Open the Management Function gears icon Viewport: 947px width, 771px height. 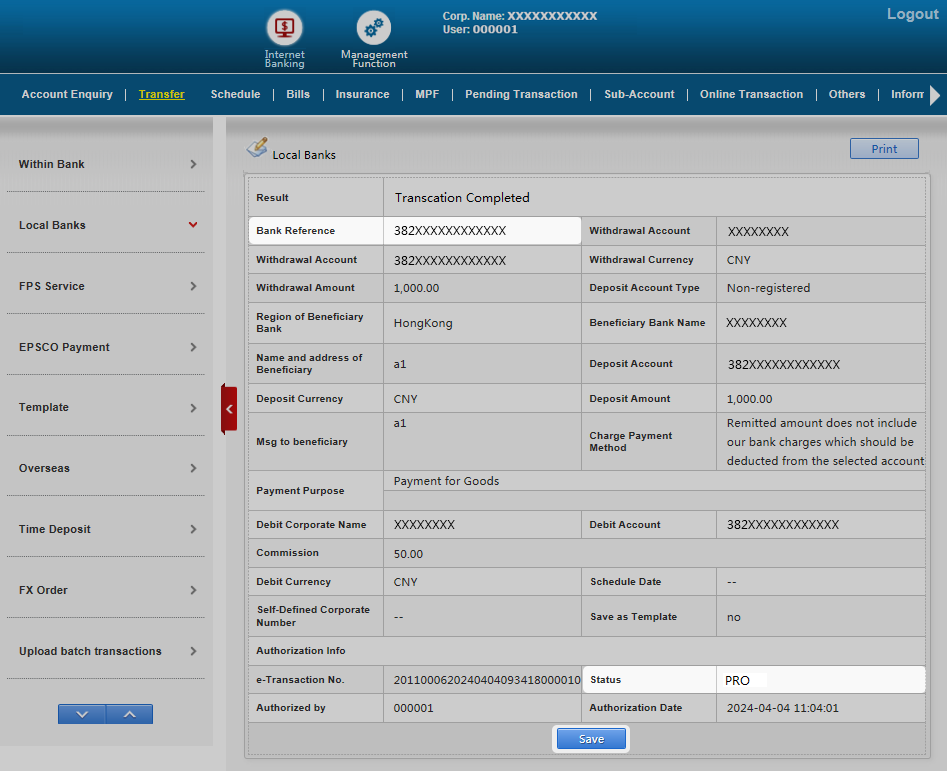[x=374, y=27]
